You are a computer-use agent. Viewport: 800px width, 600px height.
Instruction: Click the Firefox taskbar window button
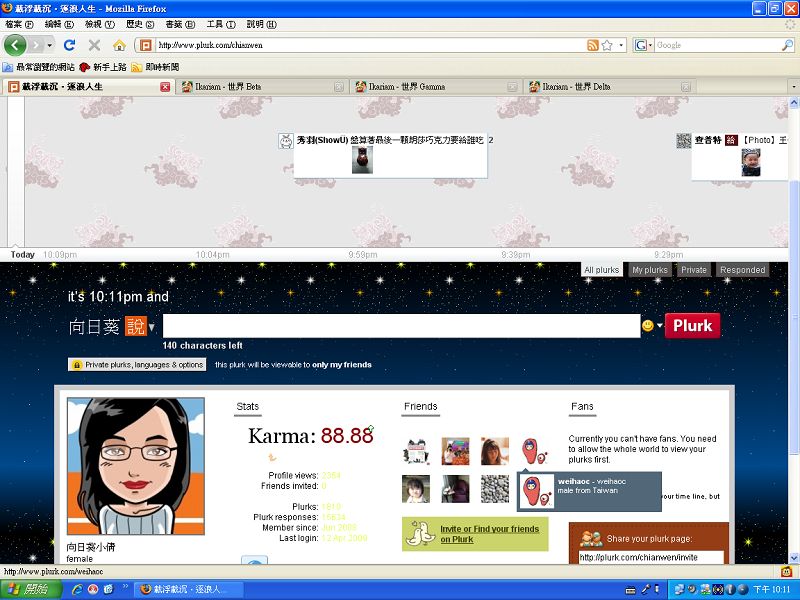[188, 590]
